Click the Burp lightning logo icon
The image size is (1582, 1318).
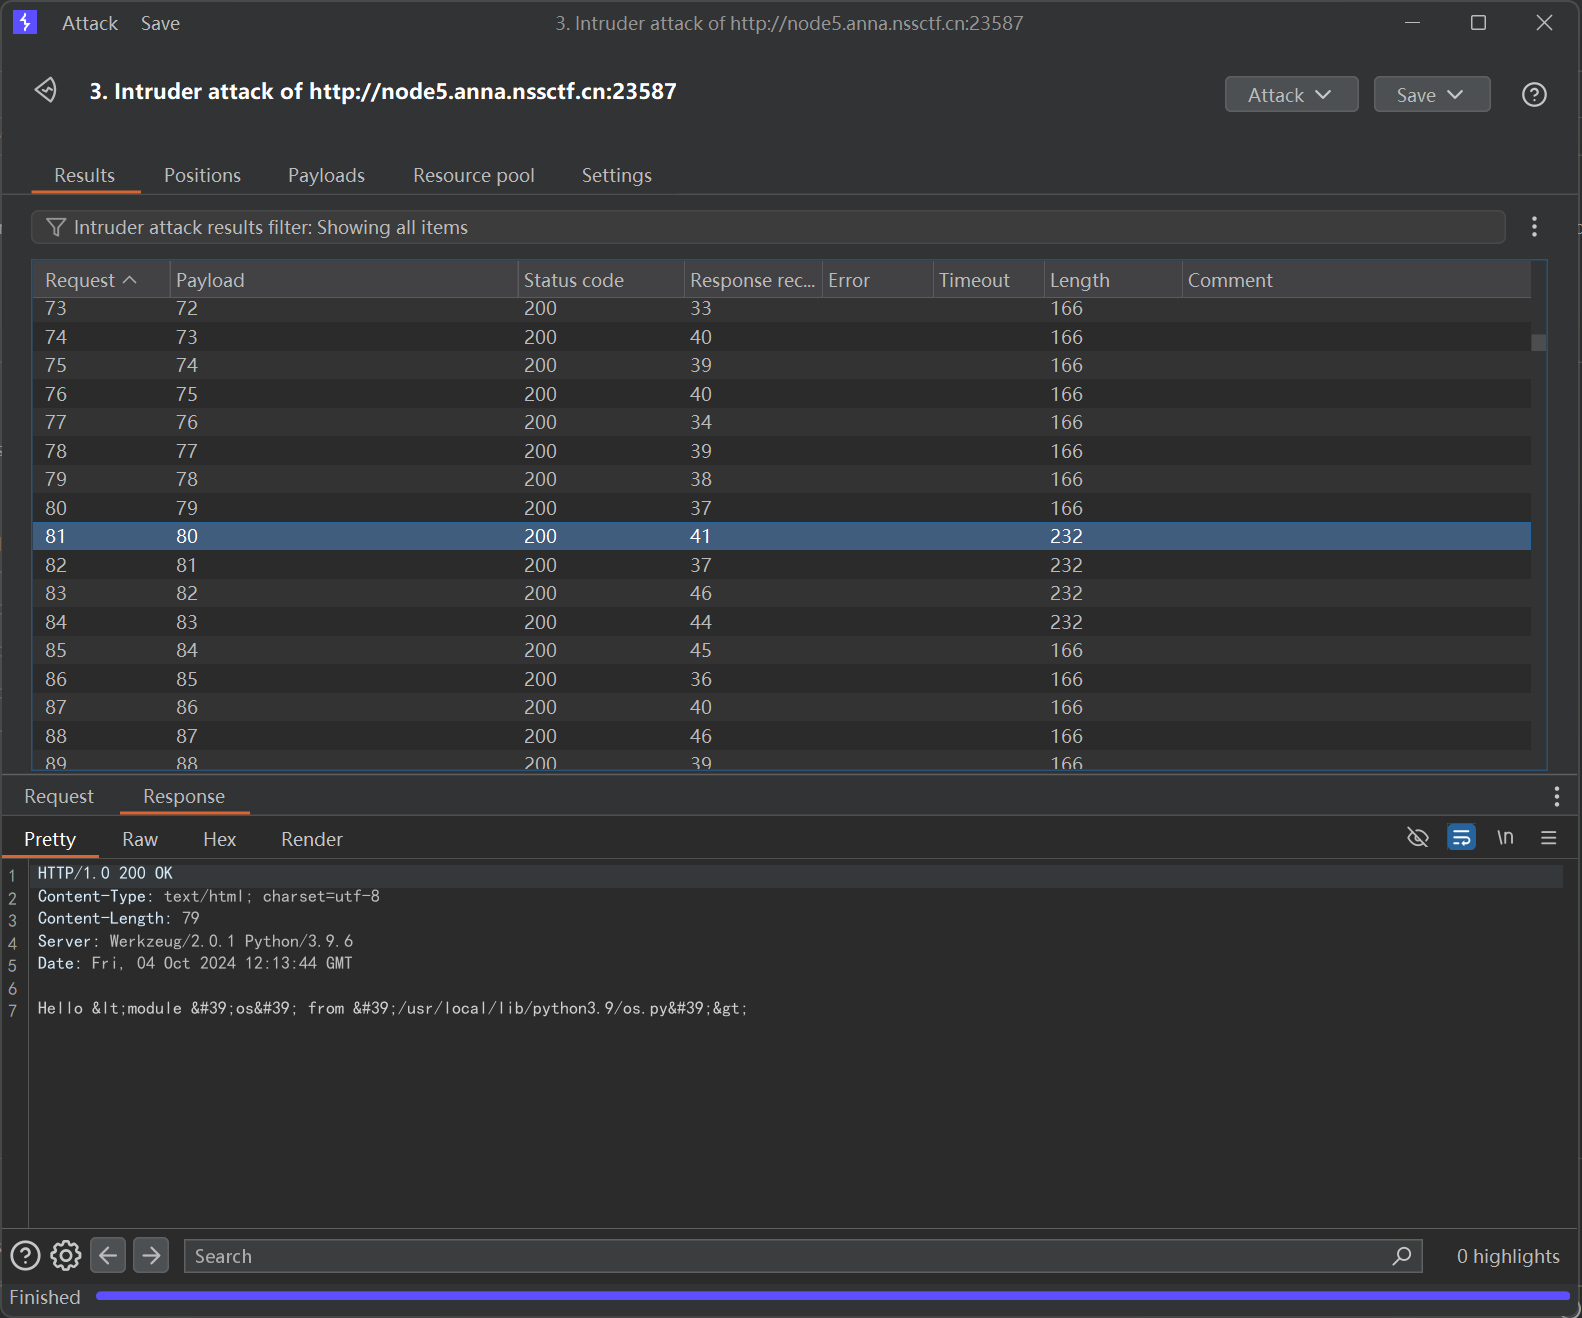(x=25, y=22)
